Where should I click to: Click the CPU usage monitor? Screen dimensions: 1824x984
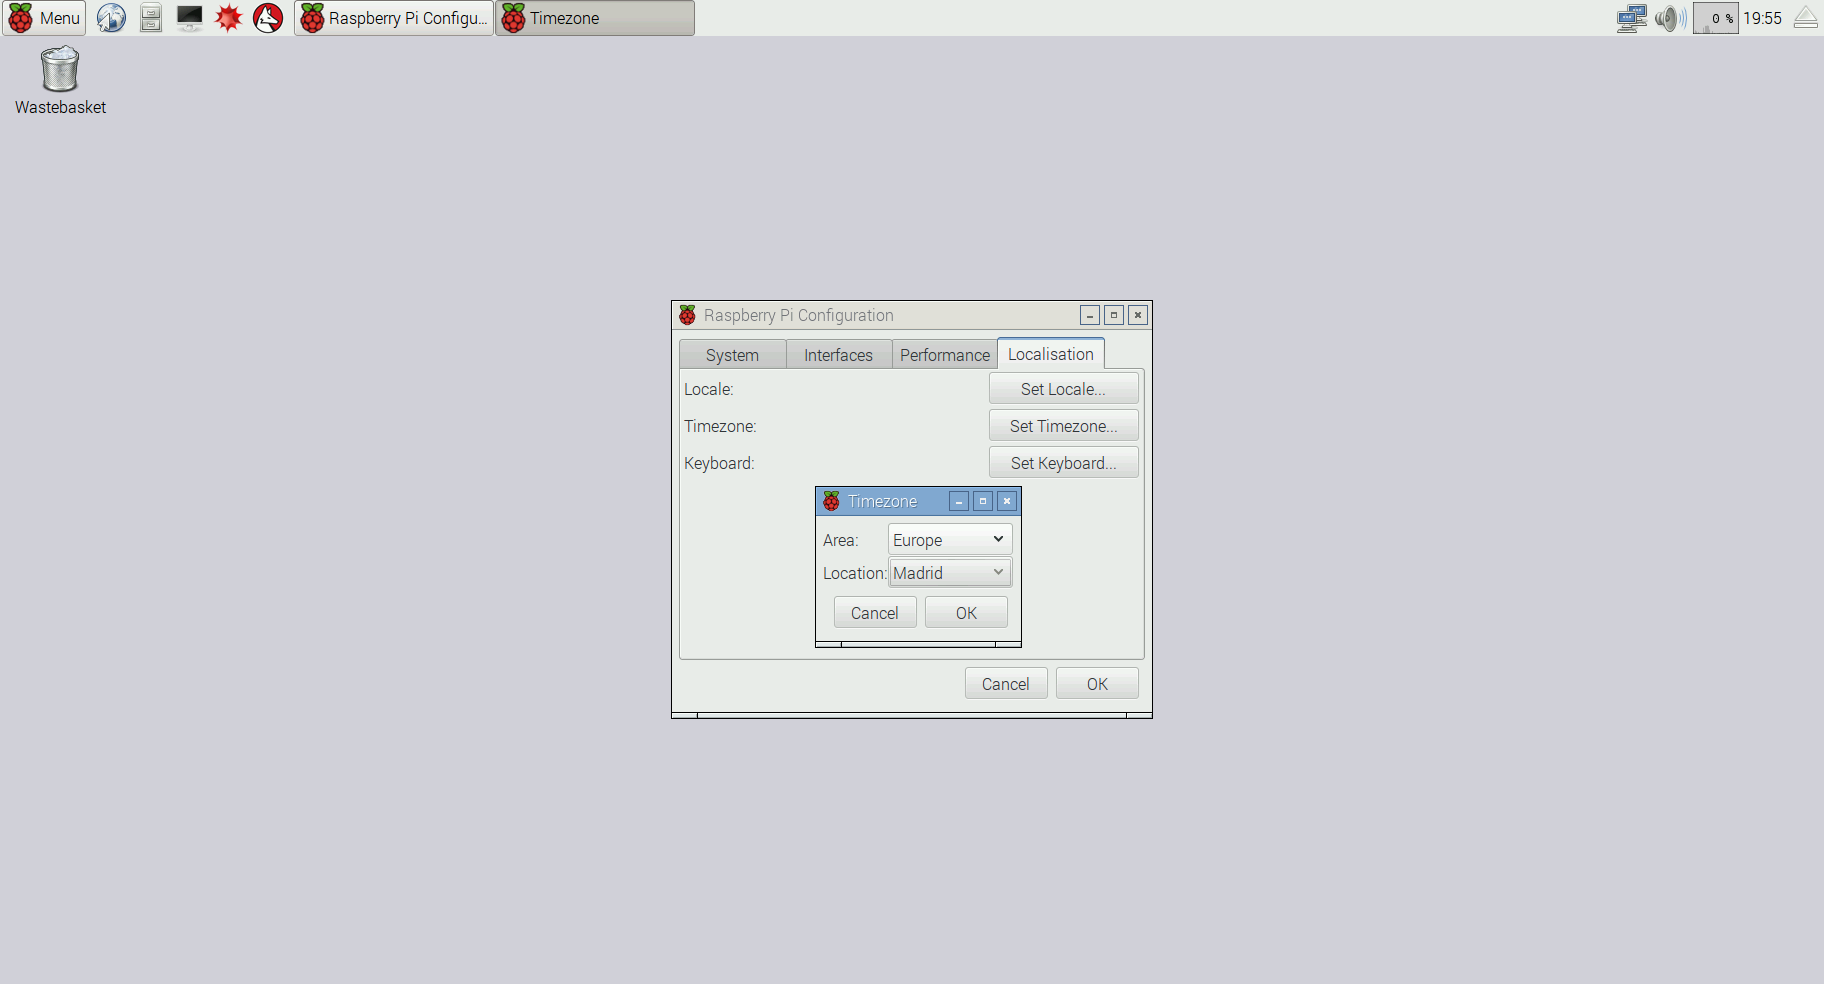1716,18
